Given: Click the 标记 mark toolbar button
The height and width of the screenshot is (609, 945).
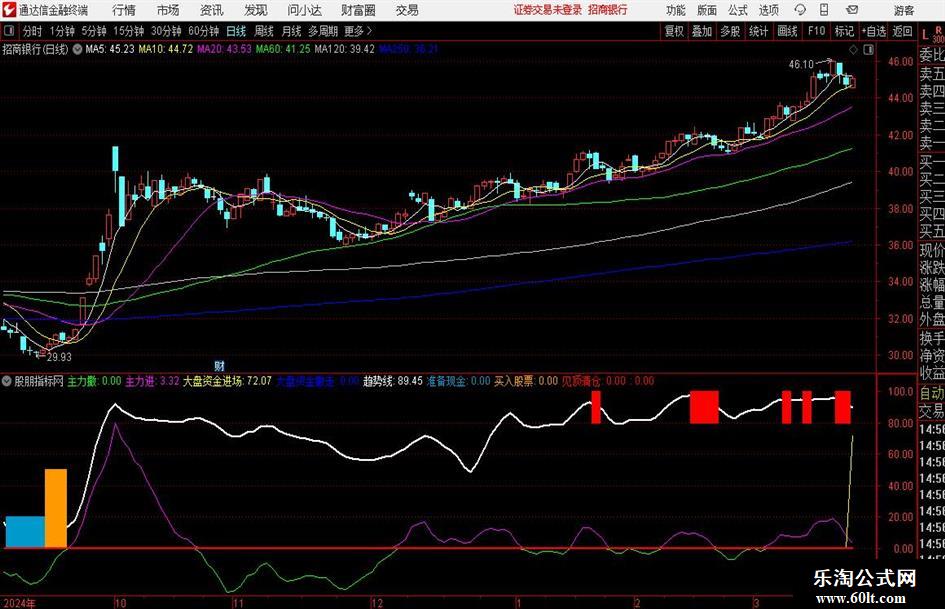Looking at the screenshot, I should click(844, 31).
